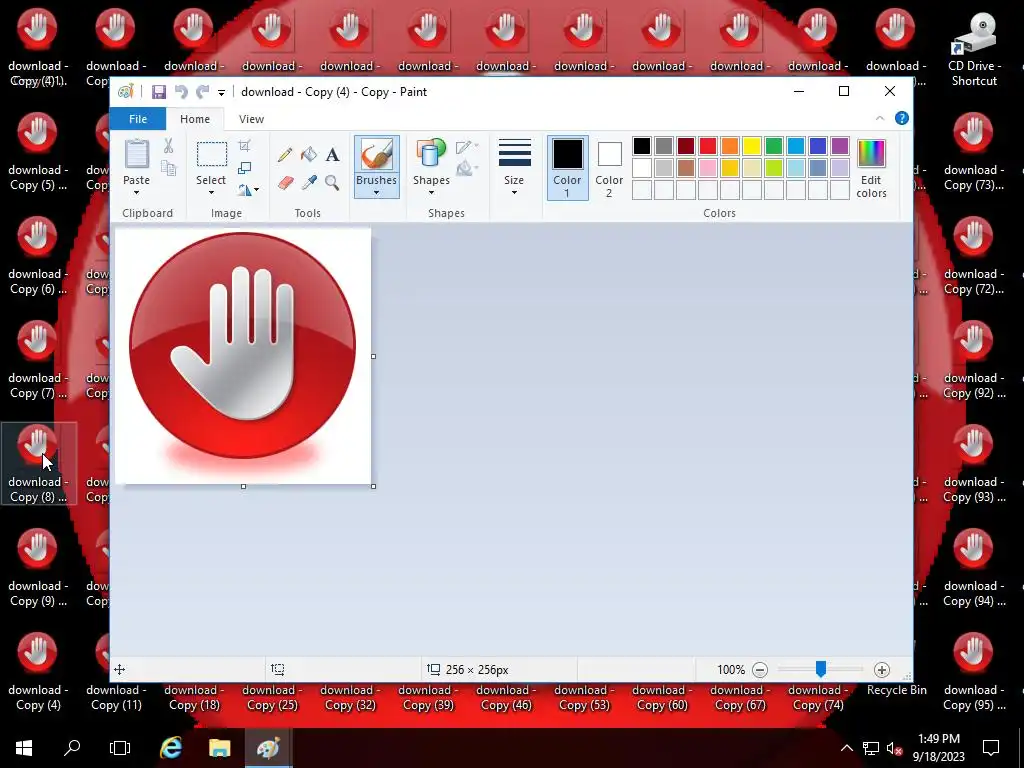Switch to the View ribbon tab
The height and width of the screenshot is (768, 1024).
click(x=251, y=119)
